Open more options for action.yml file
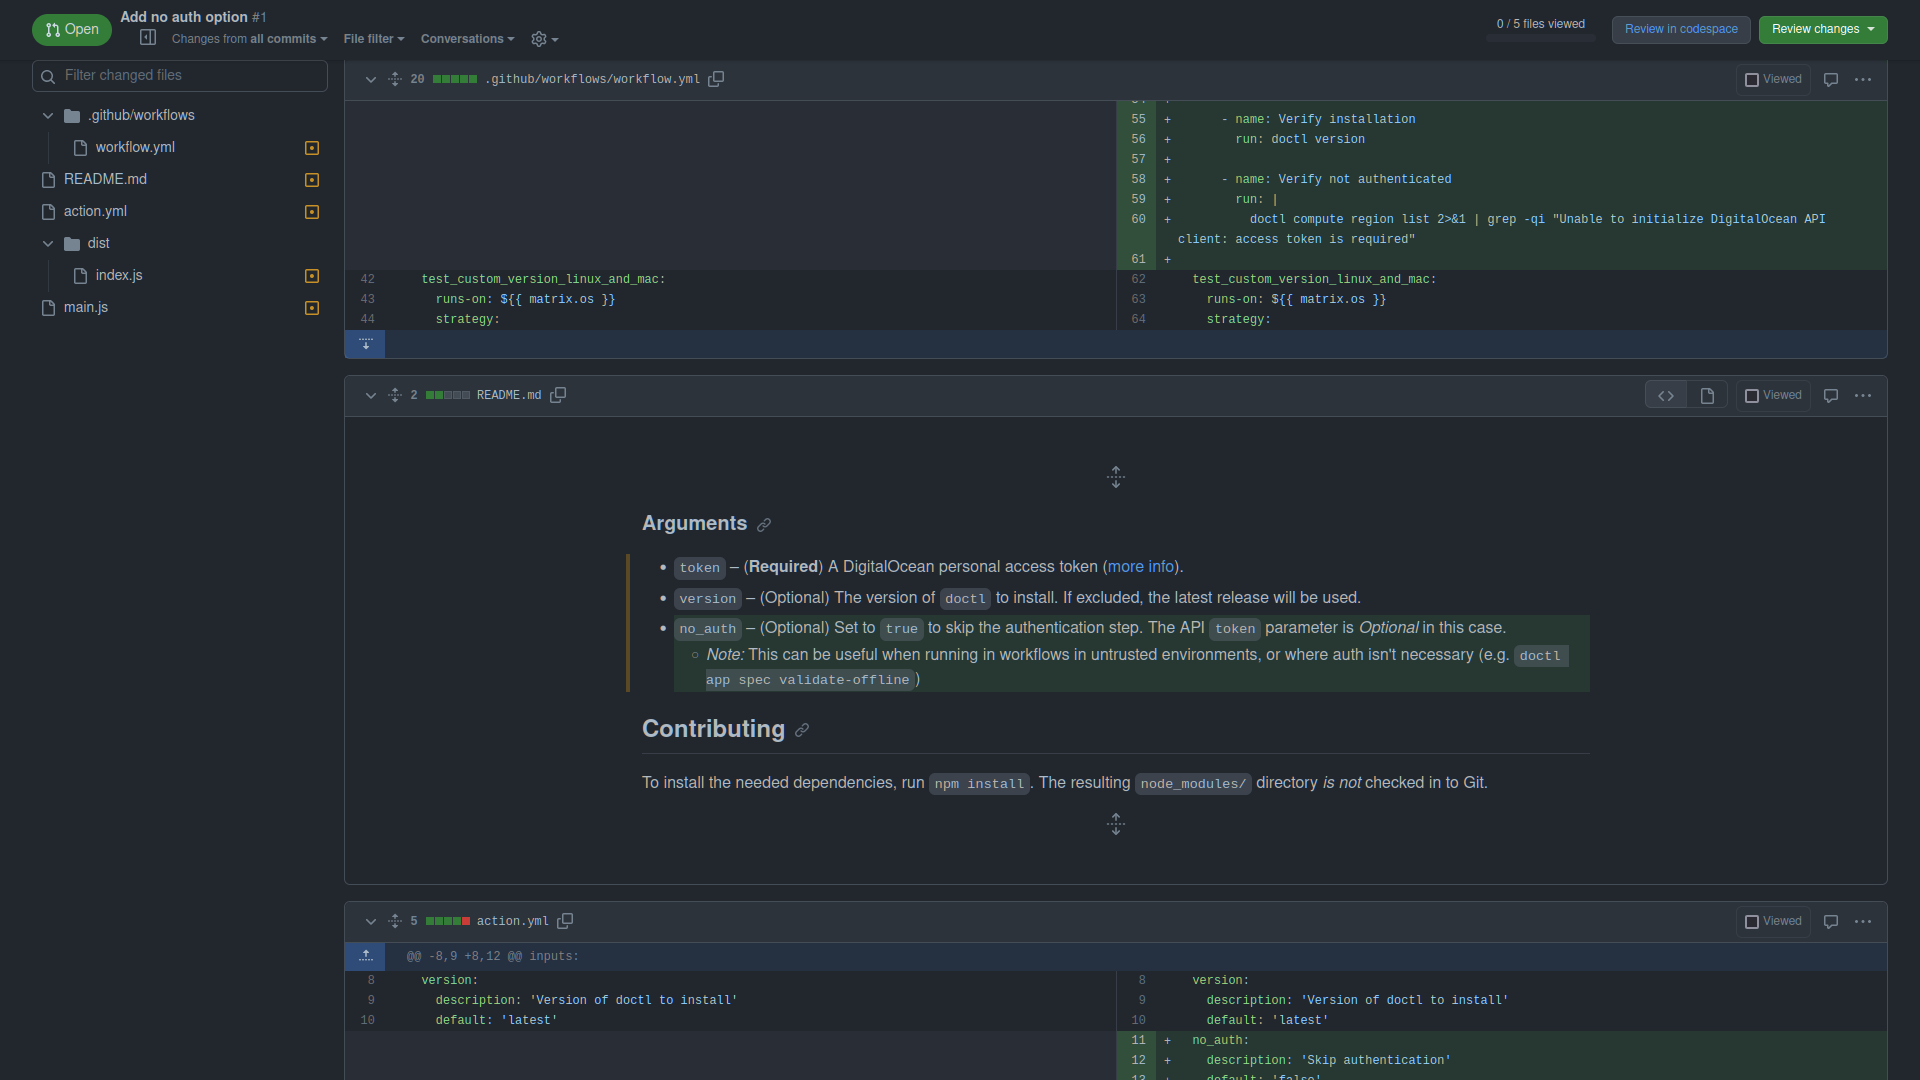This screenshot has height=1080, width=1920. (x=1863, y=922)
